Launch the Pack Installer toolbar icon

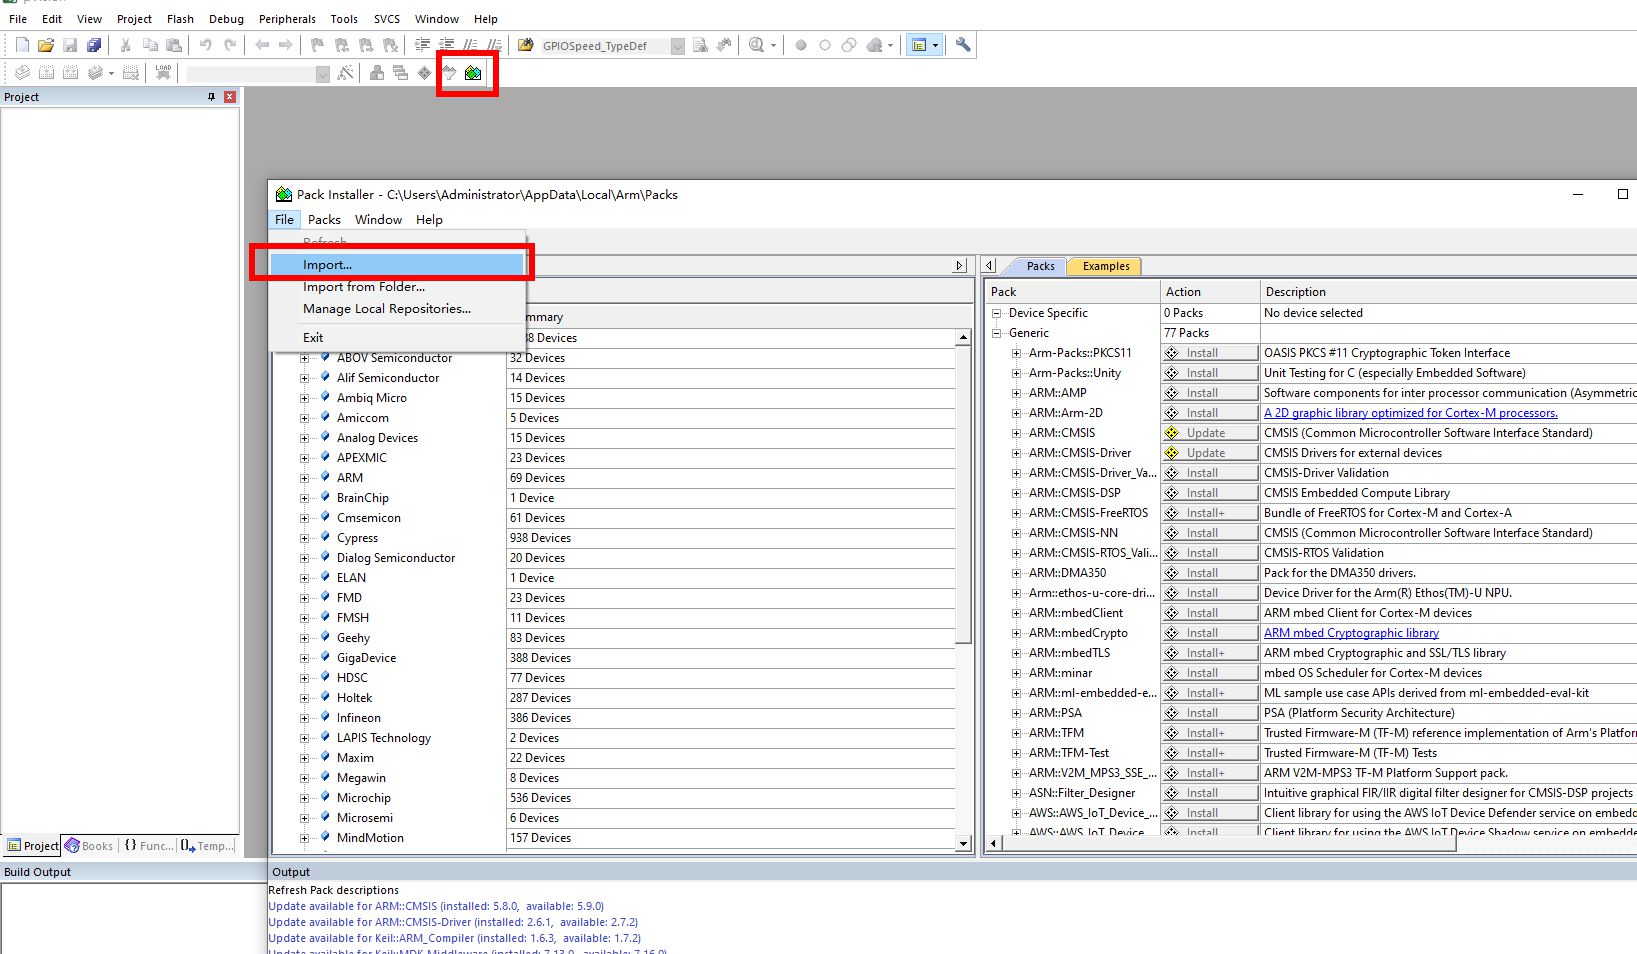point(473,73)
